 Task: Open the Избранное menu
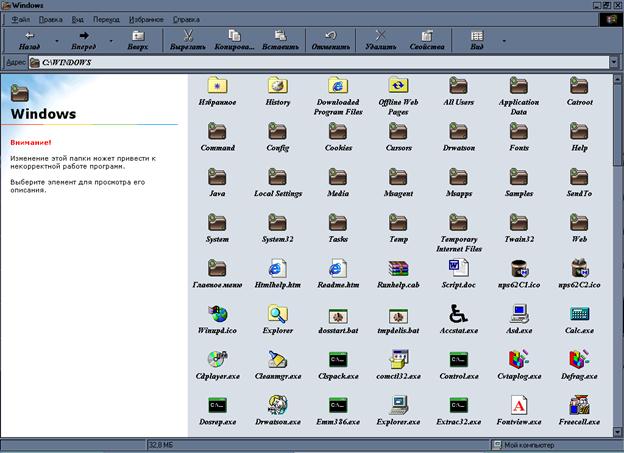coord(146,20)
